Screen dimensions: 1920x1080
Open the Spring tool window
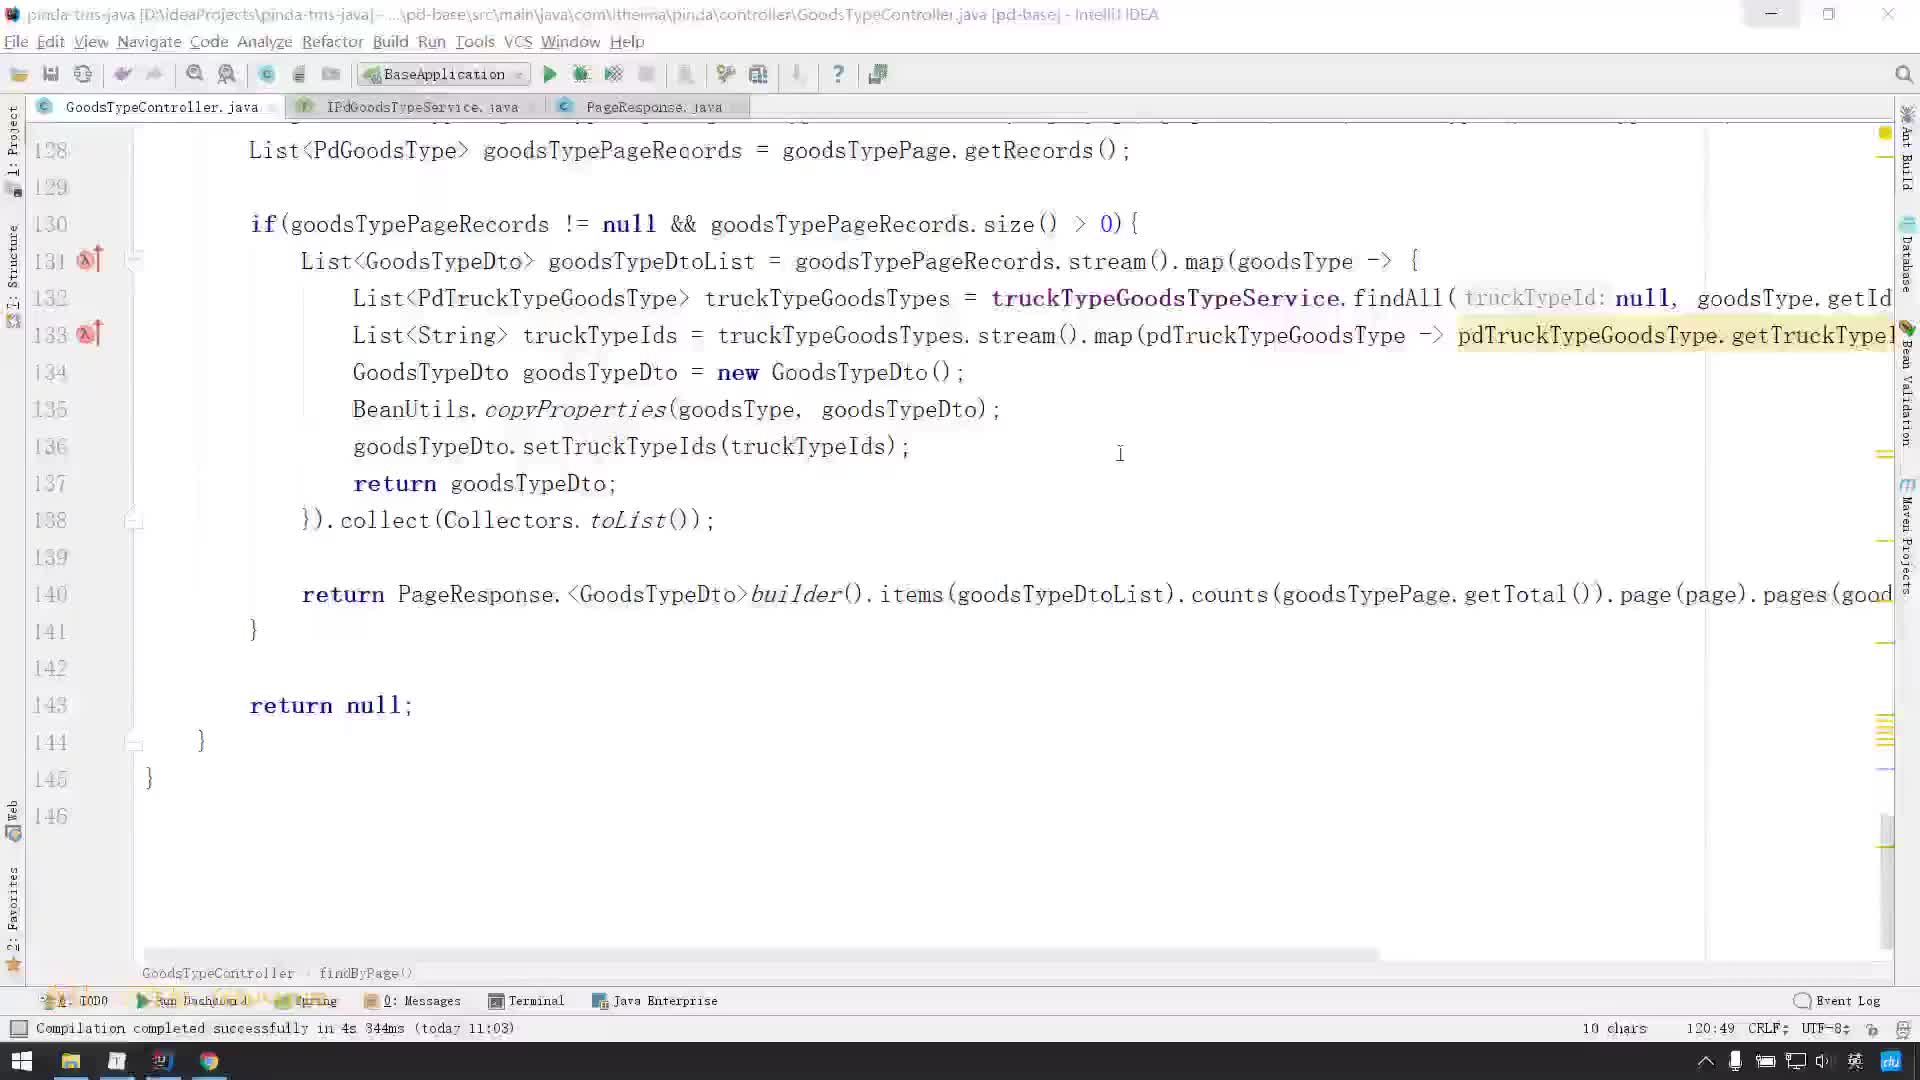click(308, 1001)
